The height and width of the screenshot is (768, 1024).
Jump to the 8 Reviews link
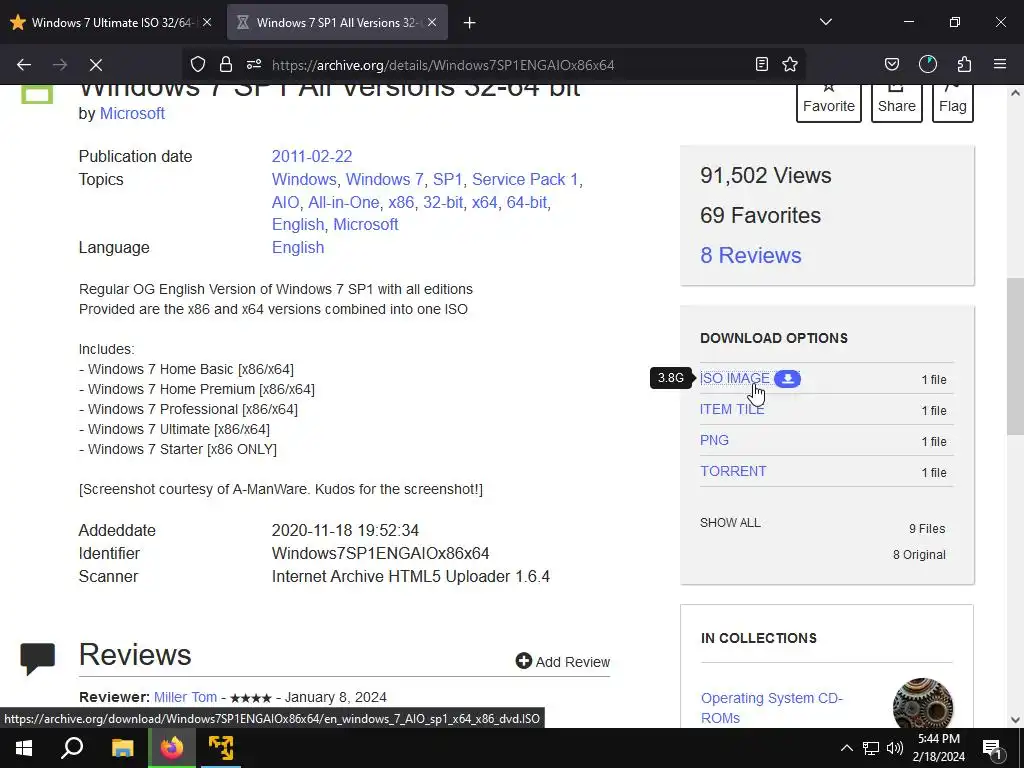(750, 255)
